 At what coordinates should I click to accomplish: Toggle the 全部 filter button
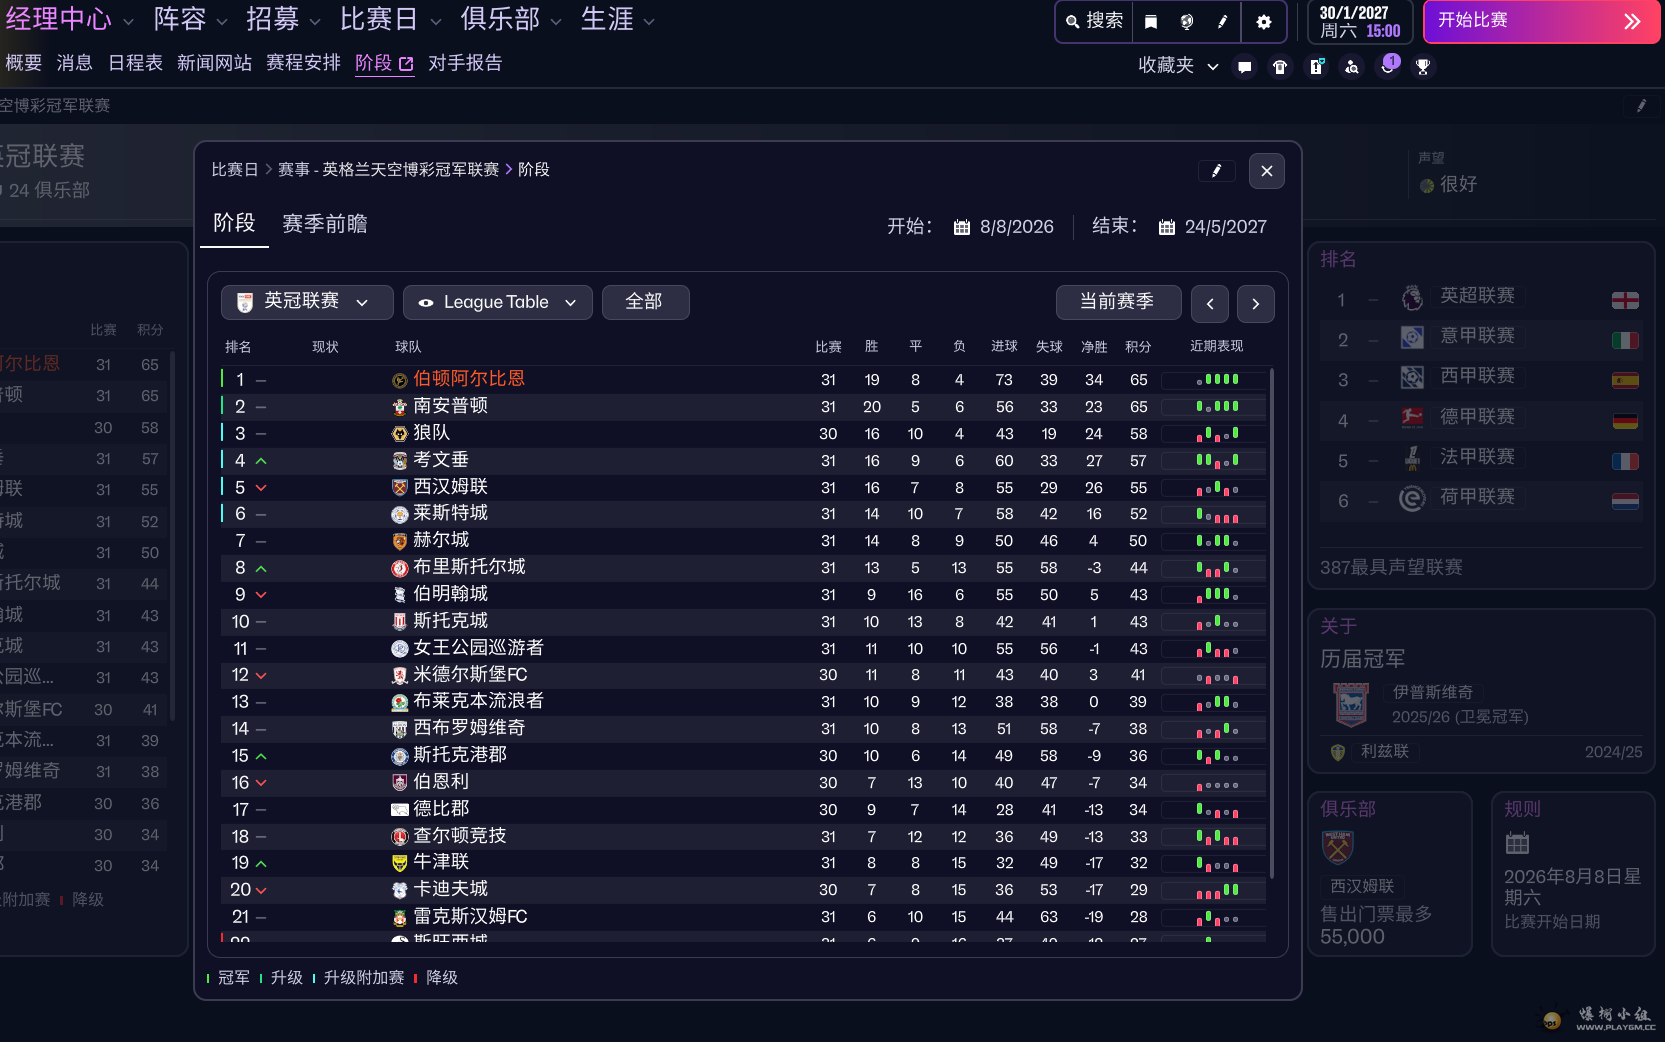(645, 302)
